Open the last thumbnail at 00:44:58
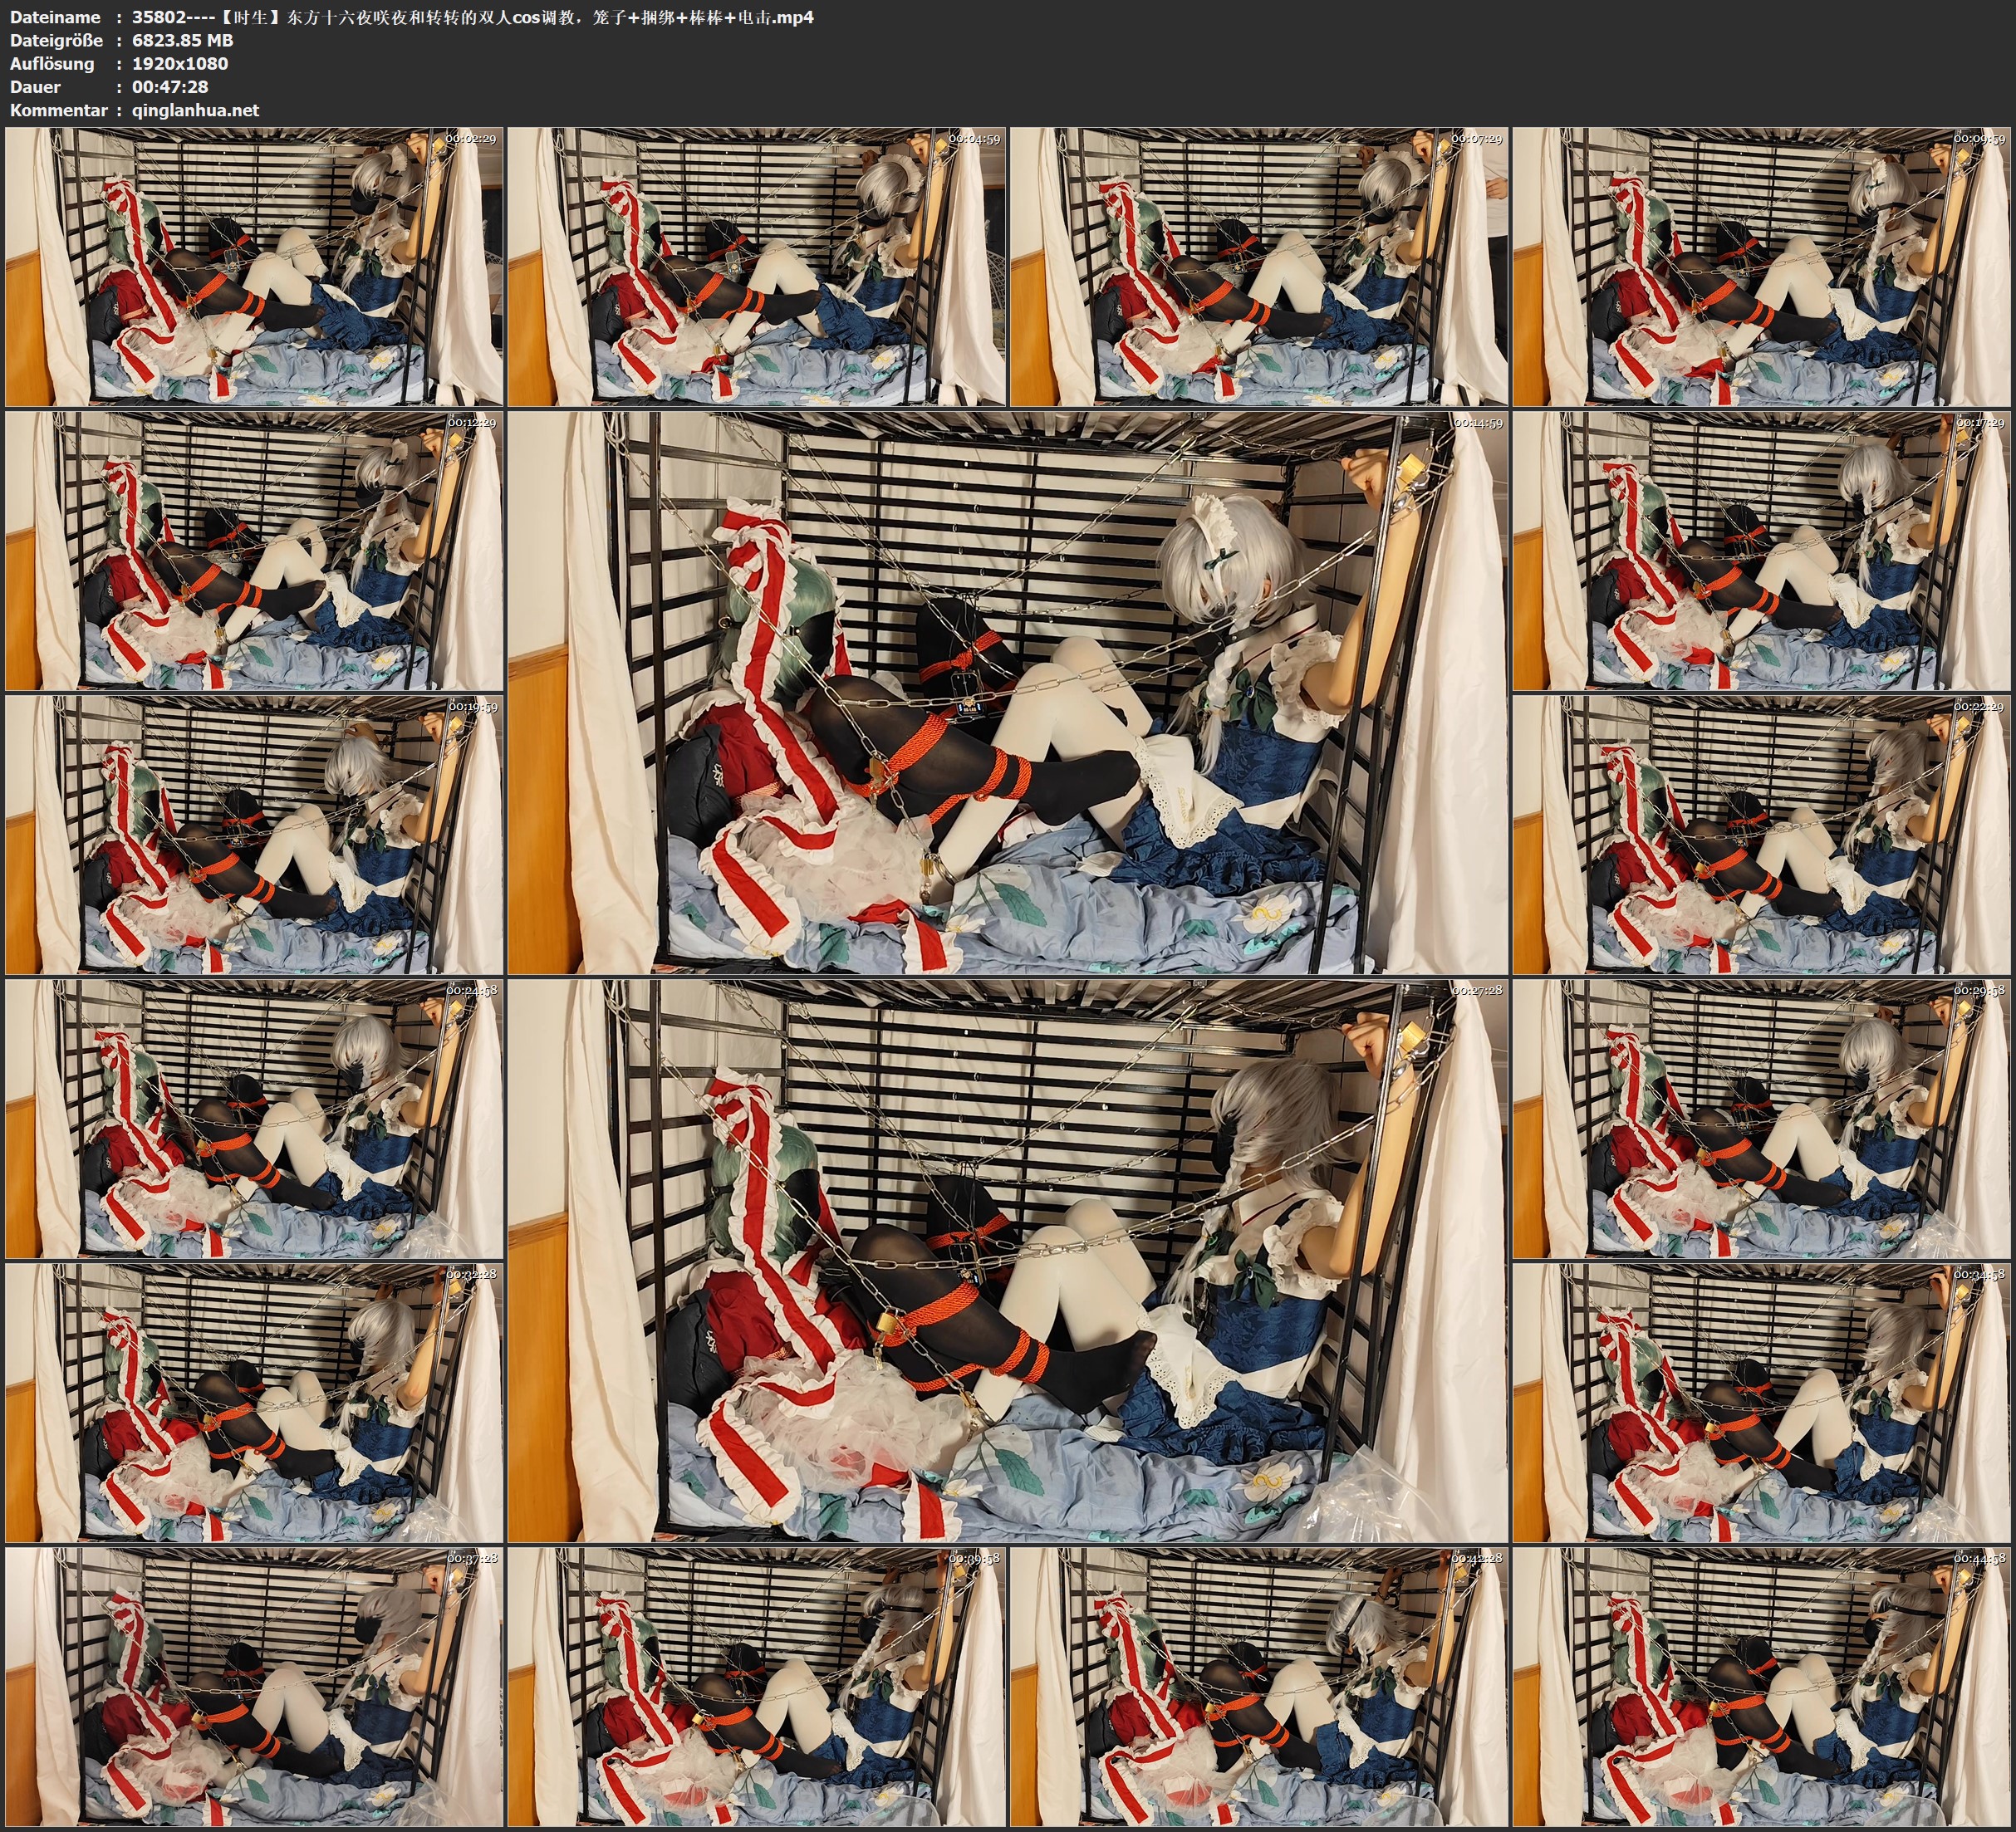The height and width of the screenshot is (1832, 2016). click(x=1762, y=1687)
